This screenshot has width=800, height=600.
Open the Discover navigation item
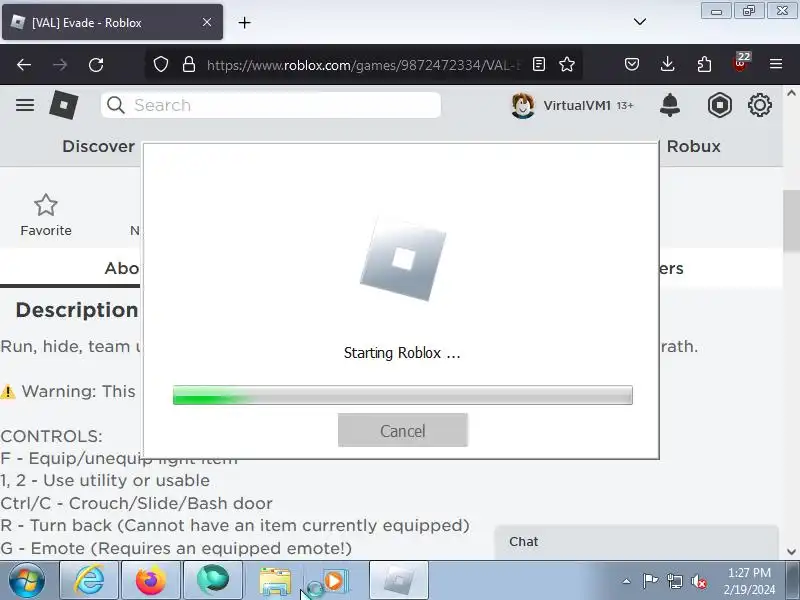[98, 146]
